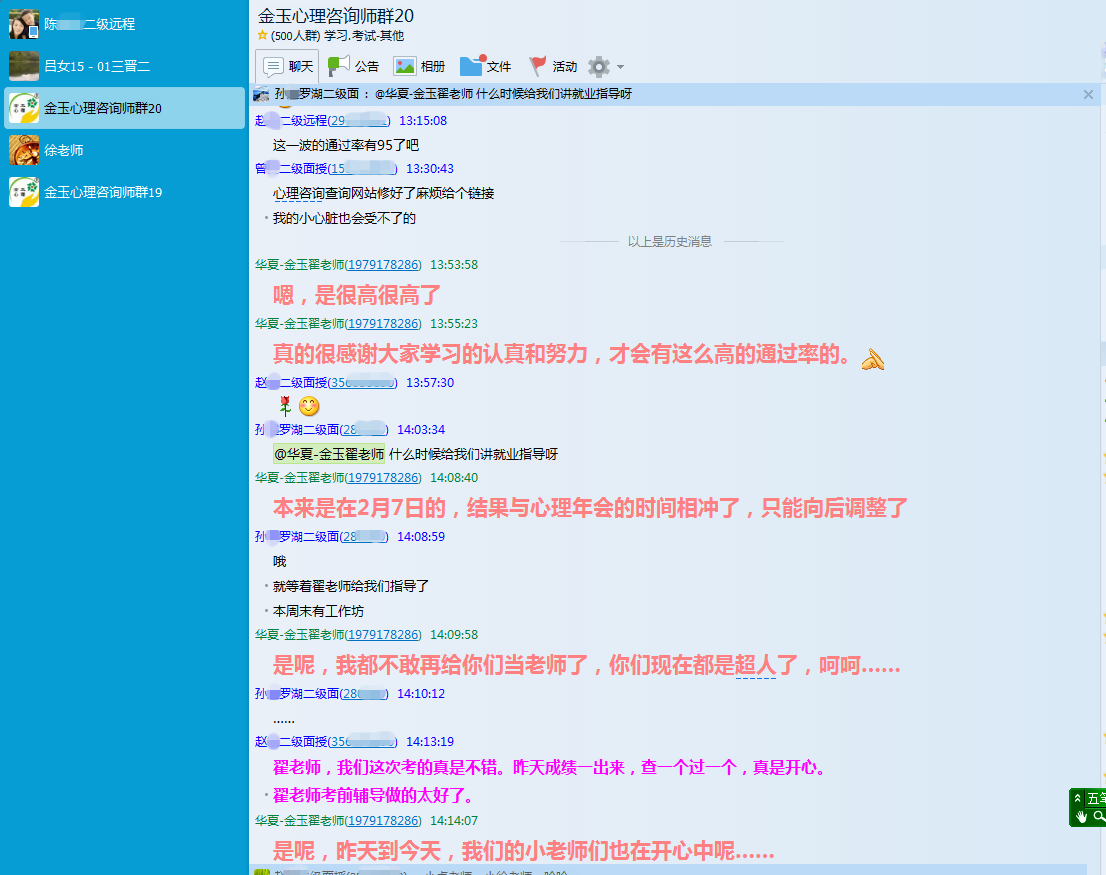Click the gear settings icon in toolbar

point(599,66)
